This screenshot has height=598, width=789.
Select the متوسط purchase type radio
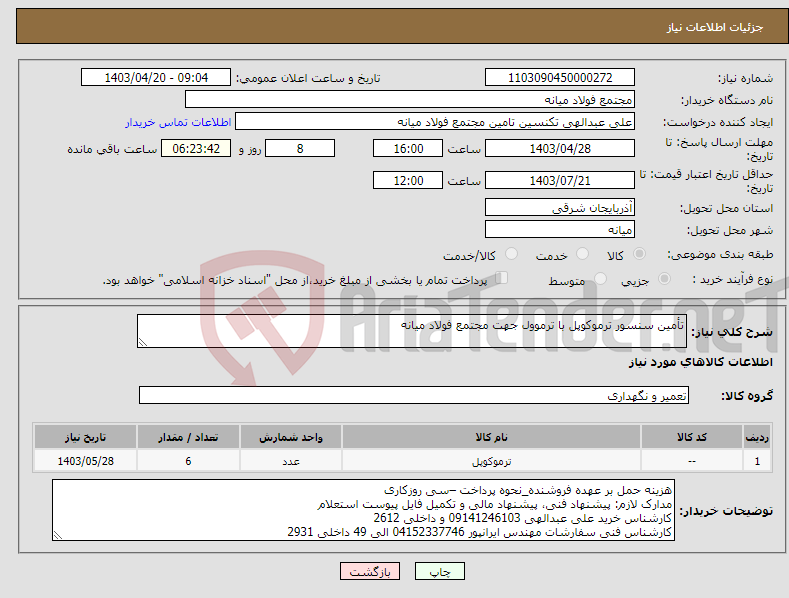pyautogui.click(x=600, y=278)
